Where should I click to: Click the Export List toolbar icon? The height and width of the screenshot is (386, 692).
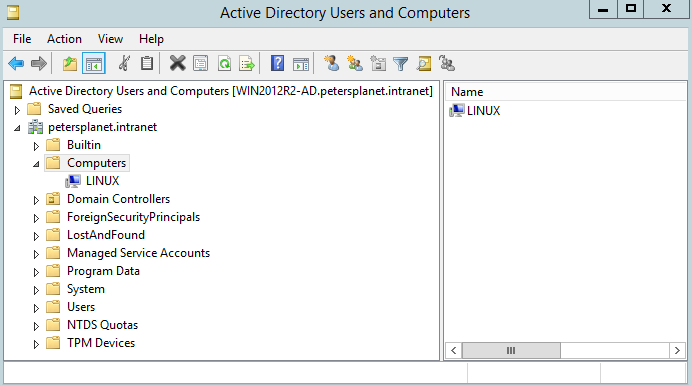(x=247, y=64)
